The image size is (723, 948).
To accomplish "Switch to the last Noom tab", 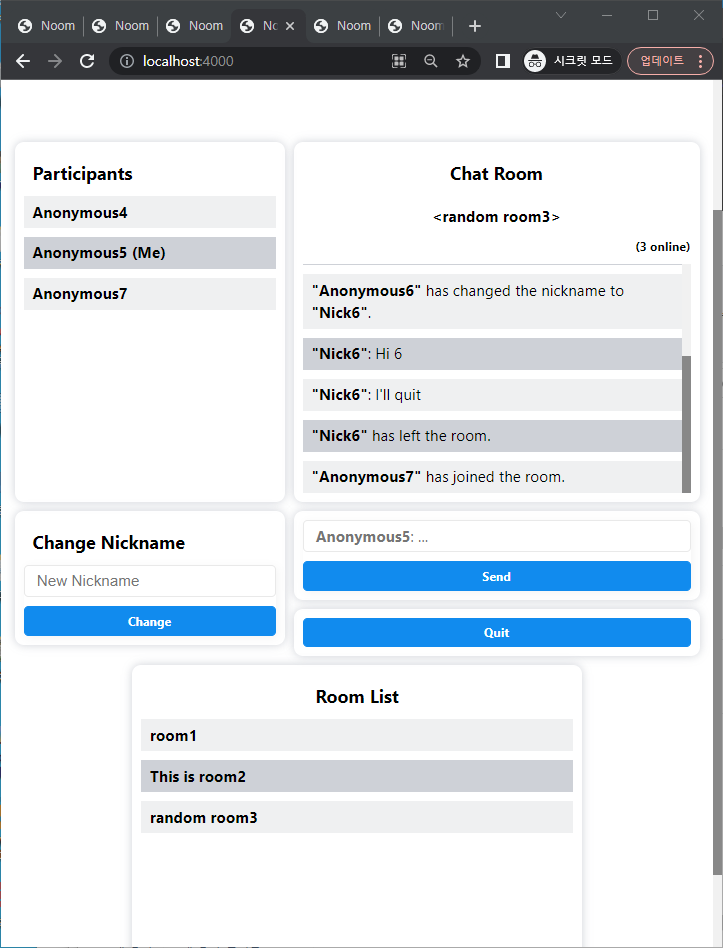I will [x=416, y=26].
